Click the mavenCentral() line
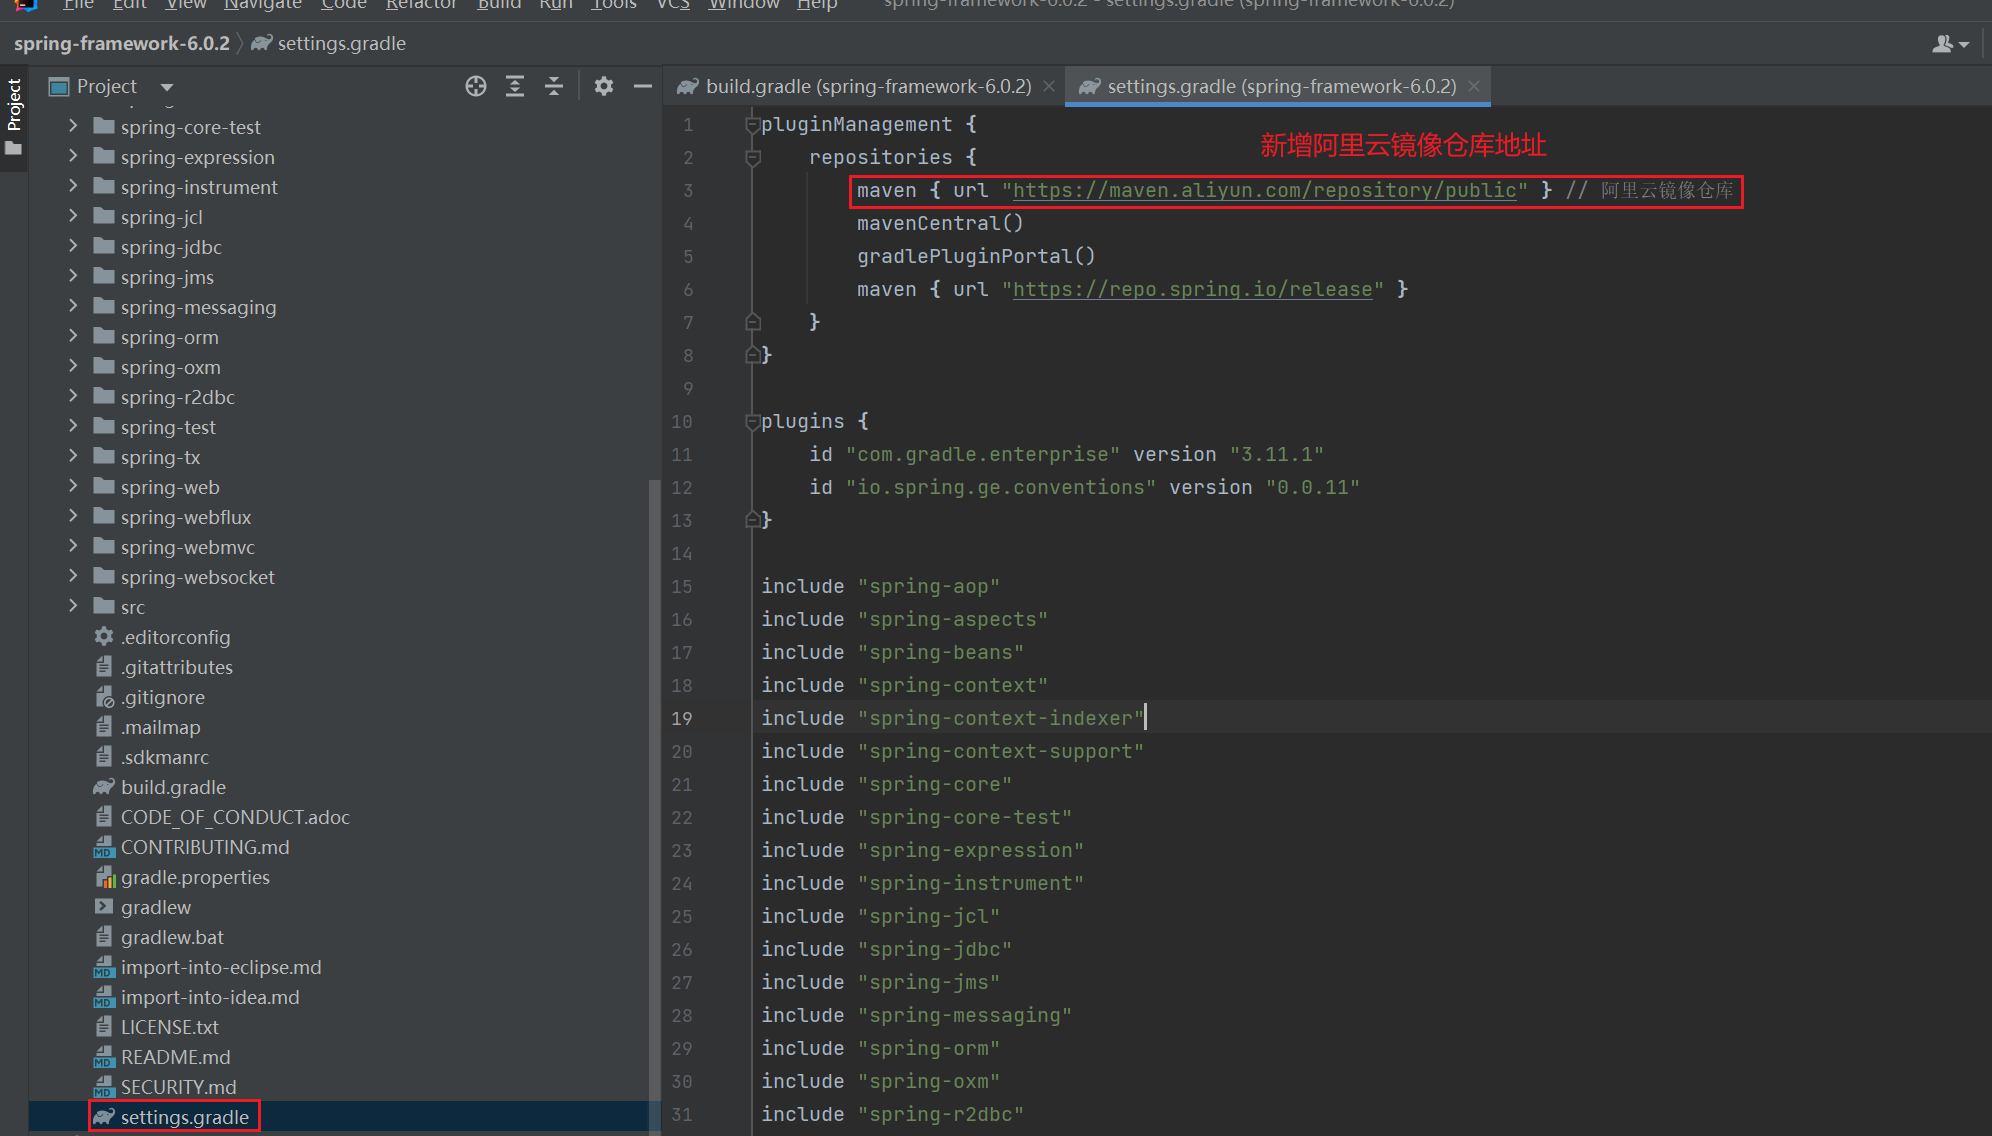1992x1136 pixels. point(940,223)
